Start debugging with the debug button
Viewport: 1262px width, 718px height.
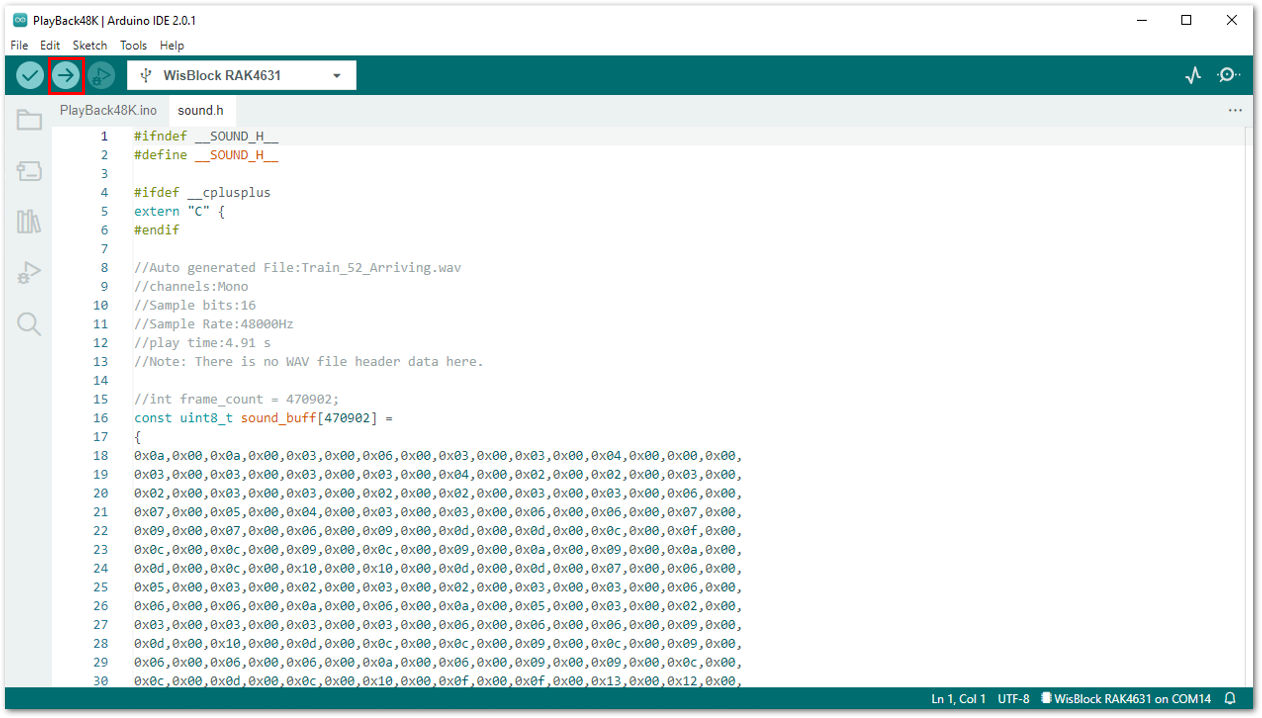click(101, 75)
